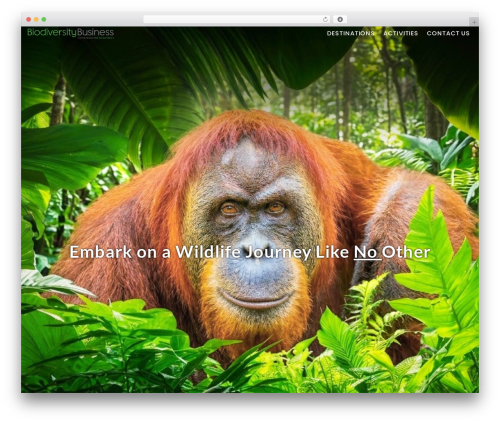Open the Activities menu
This screenshot has height=423, width=500.
click(x=400, y=33)
